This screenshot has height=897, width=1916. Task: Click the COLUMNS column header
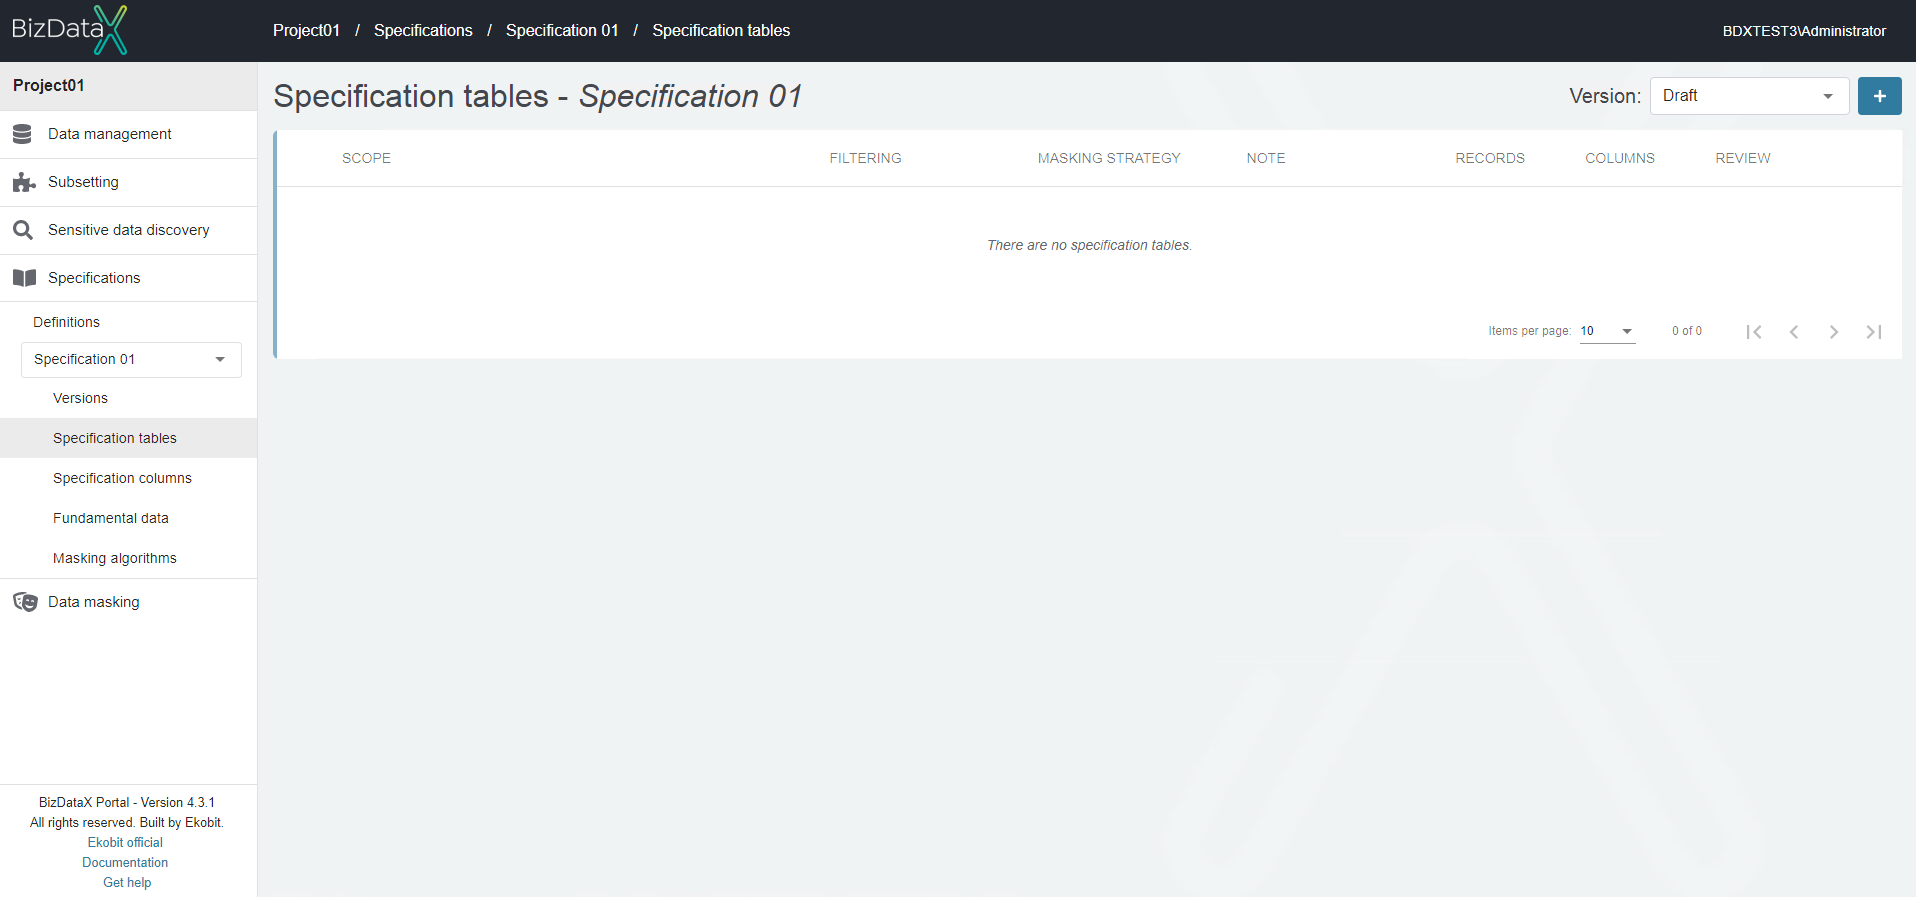pos(1620,158)
